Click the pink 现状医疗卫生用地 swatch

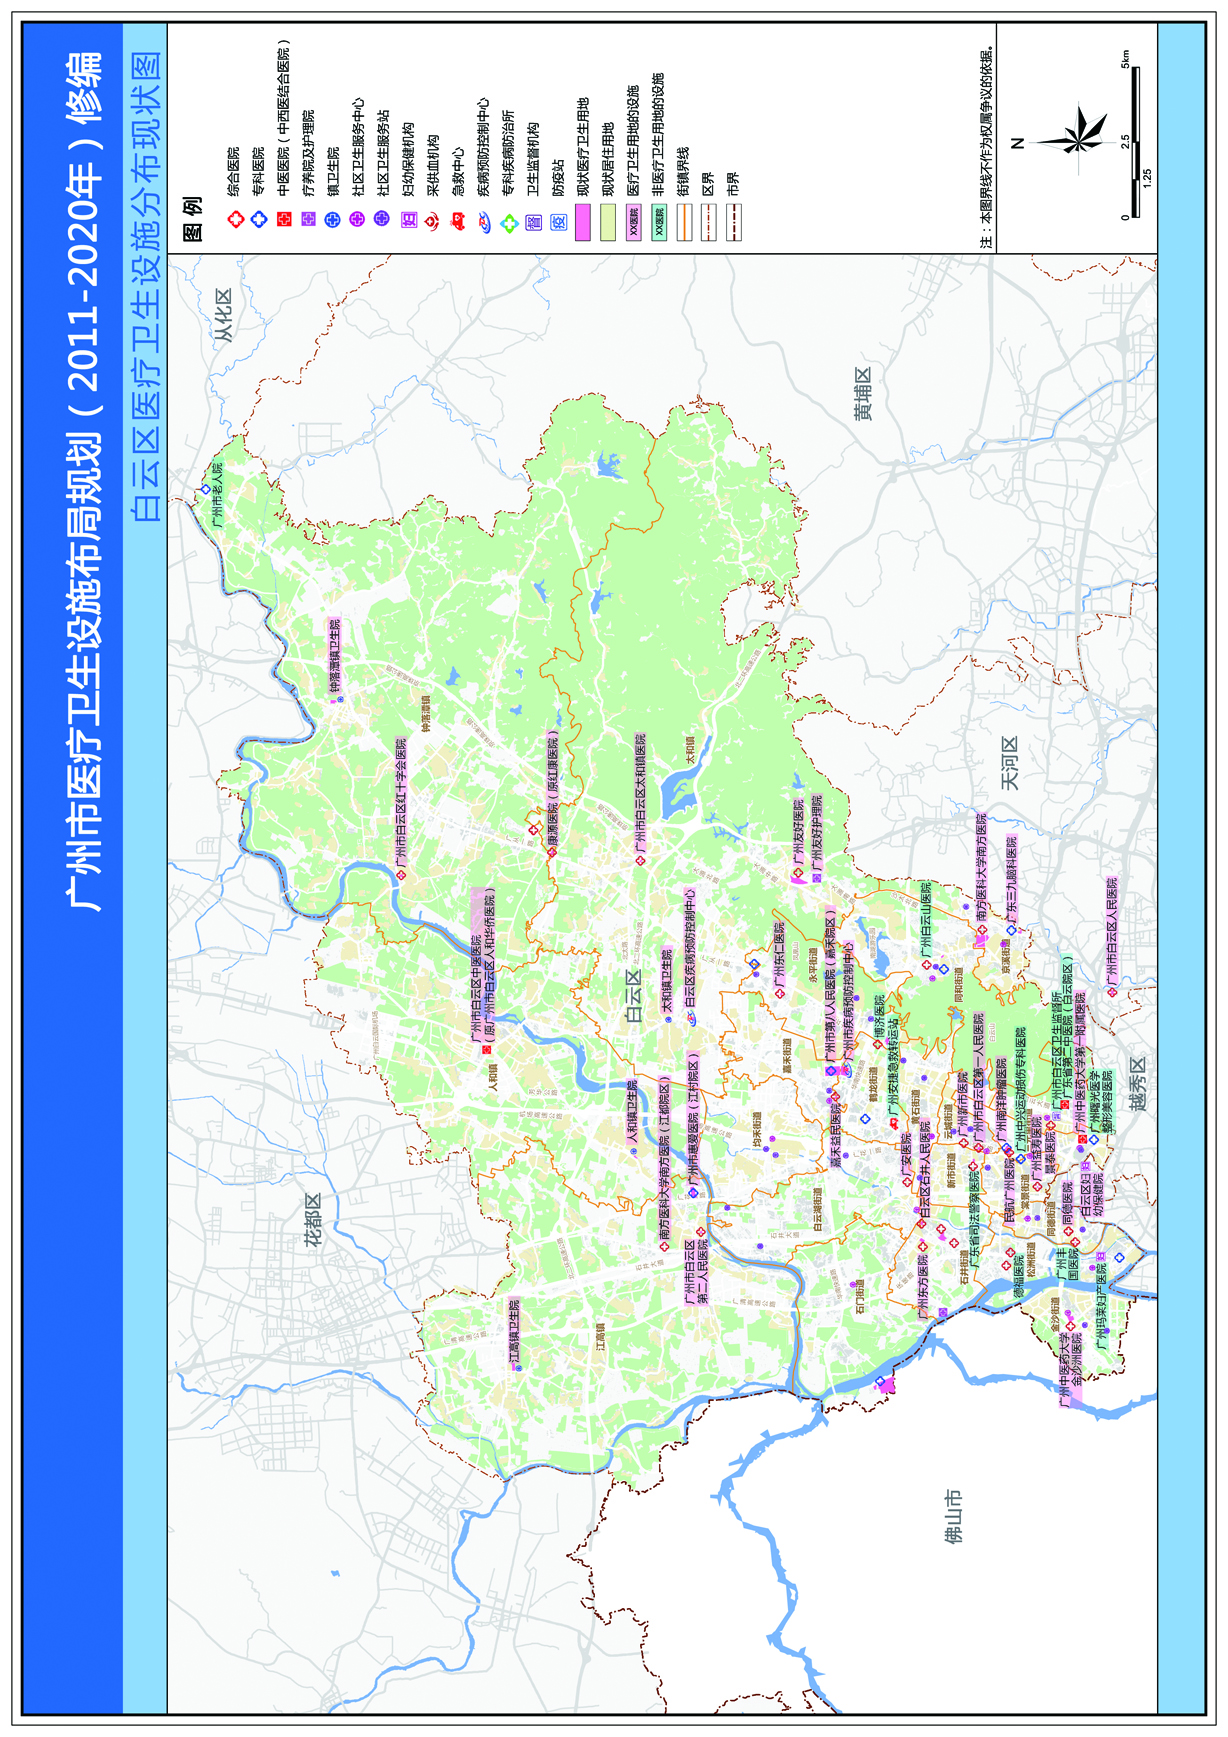pos(583,221)
